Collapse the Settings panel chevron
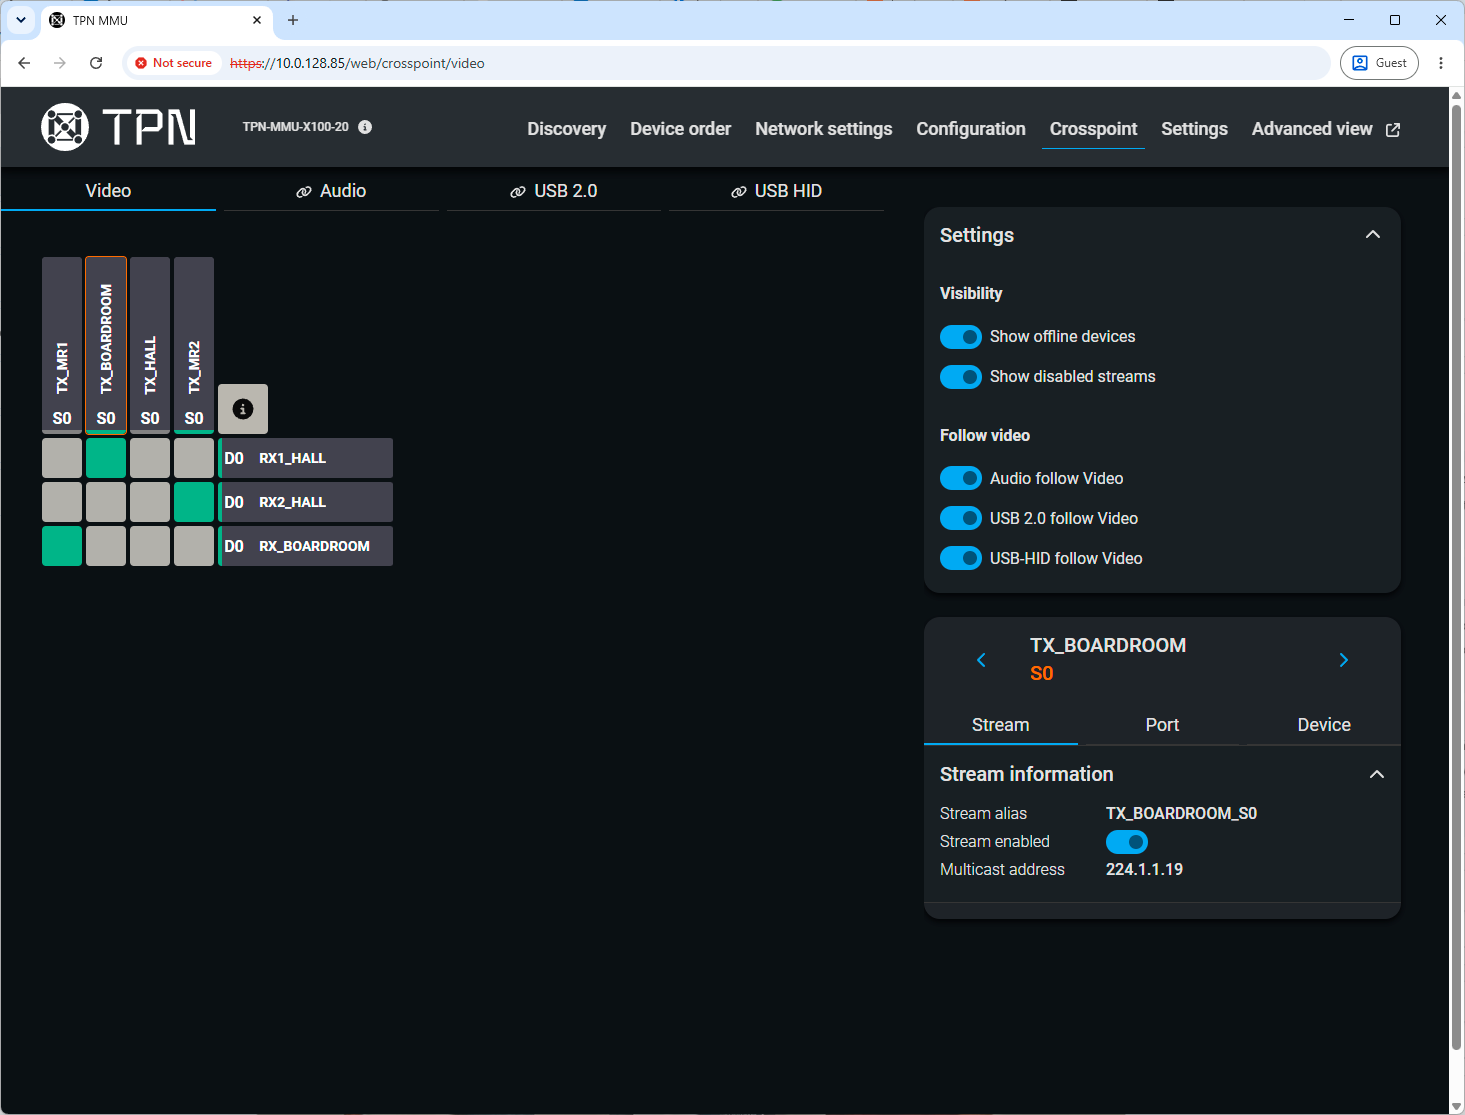Screen dimensions: 1465x1115 click(x=1373, y=235)
